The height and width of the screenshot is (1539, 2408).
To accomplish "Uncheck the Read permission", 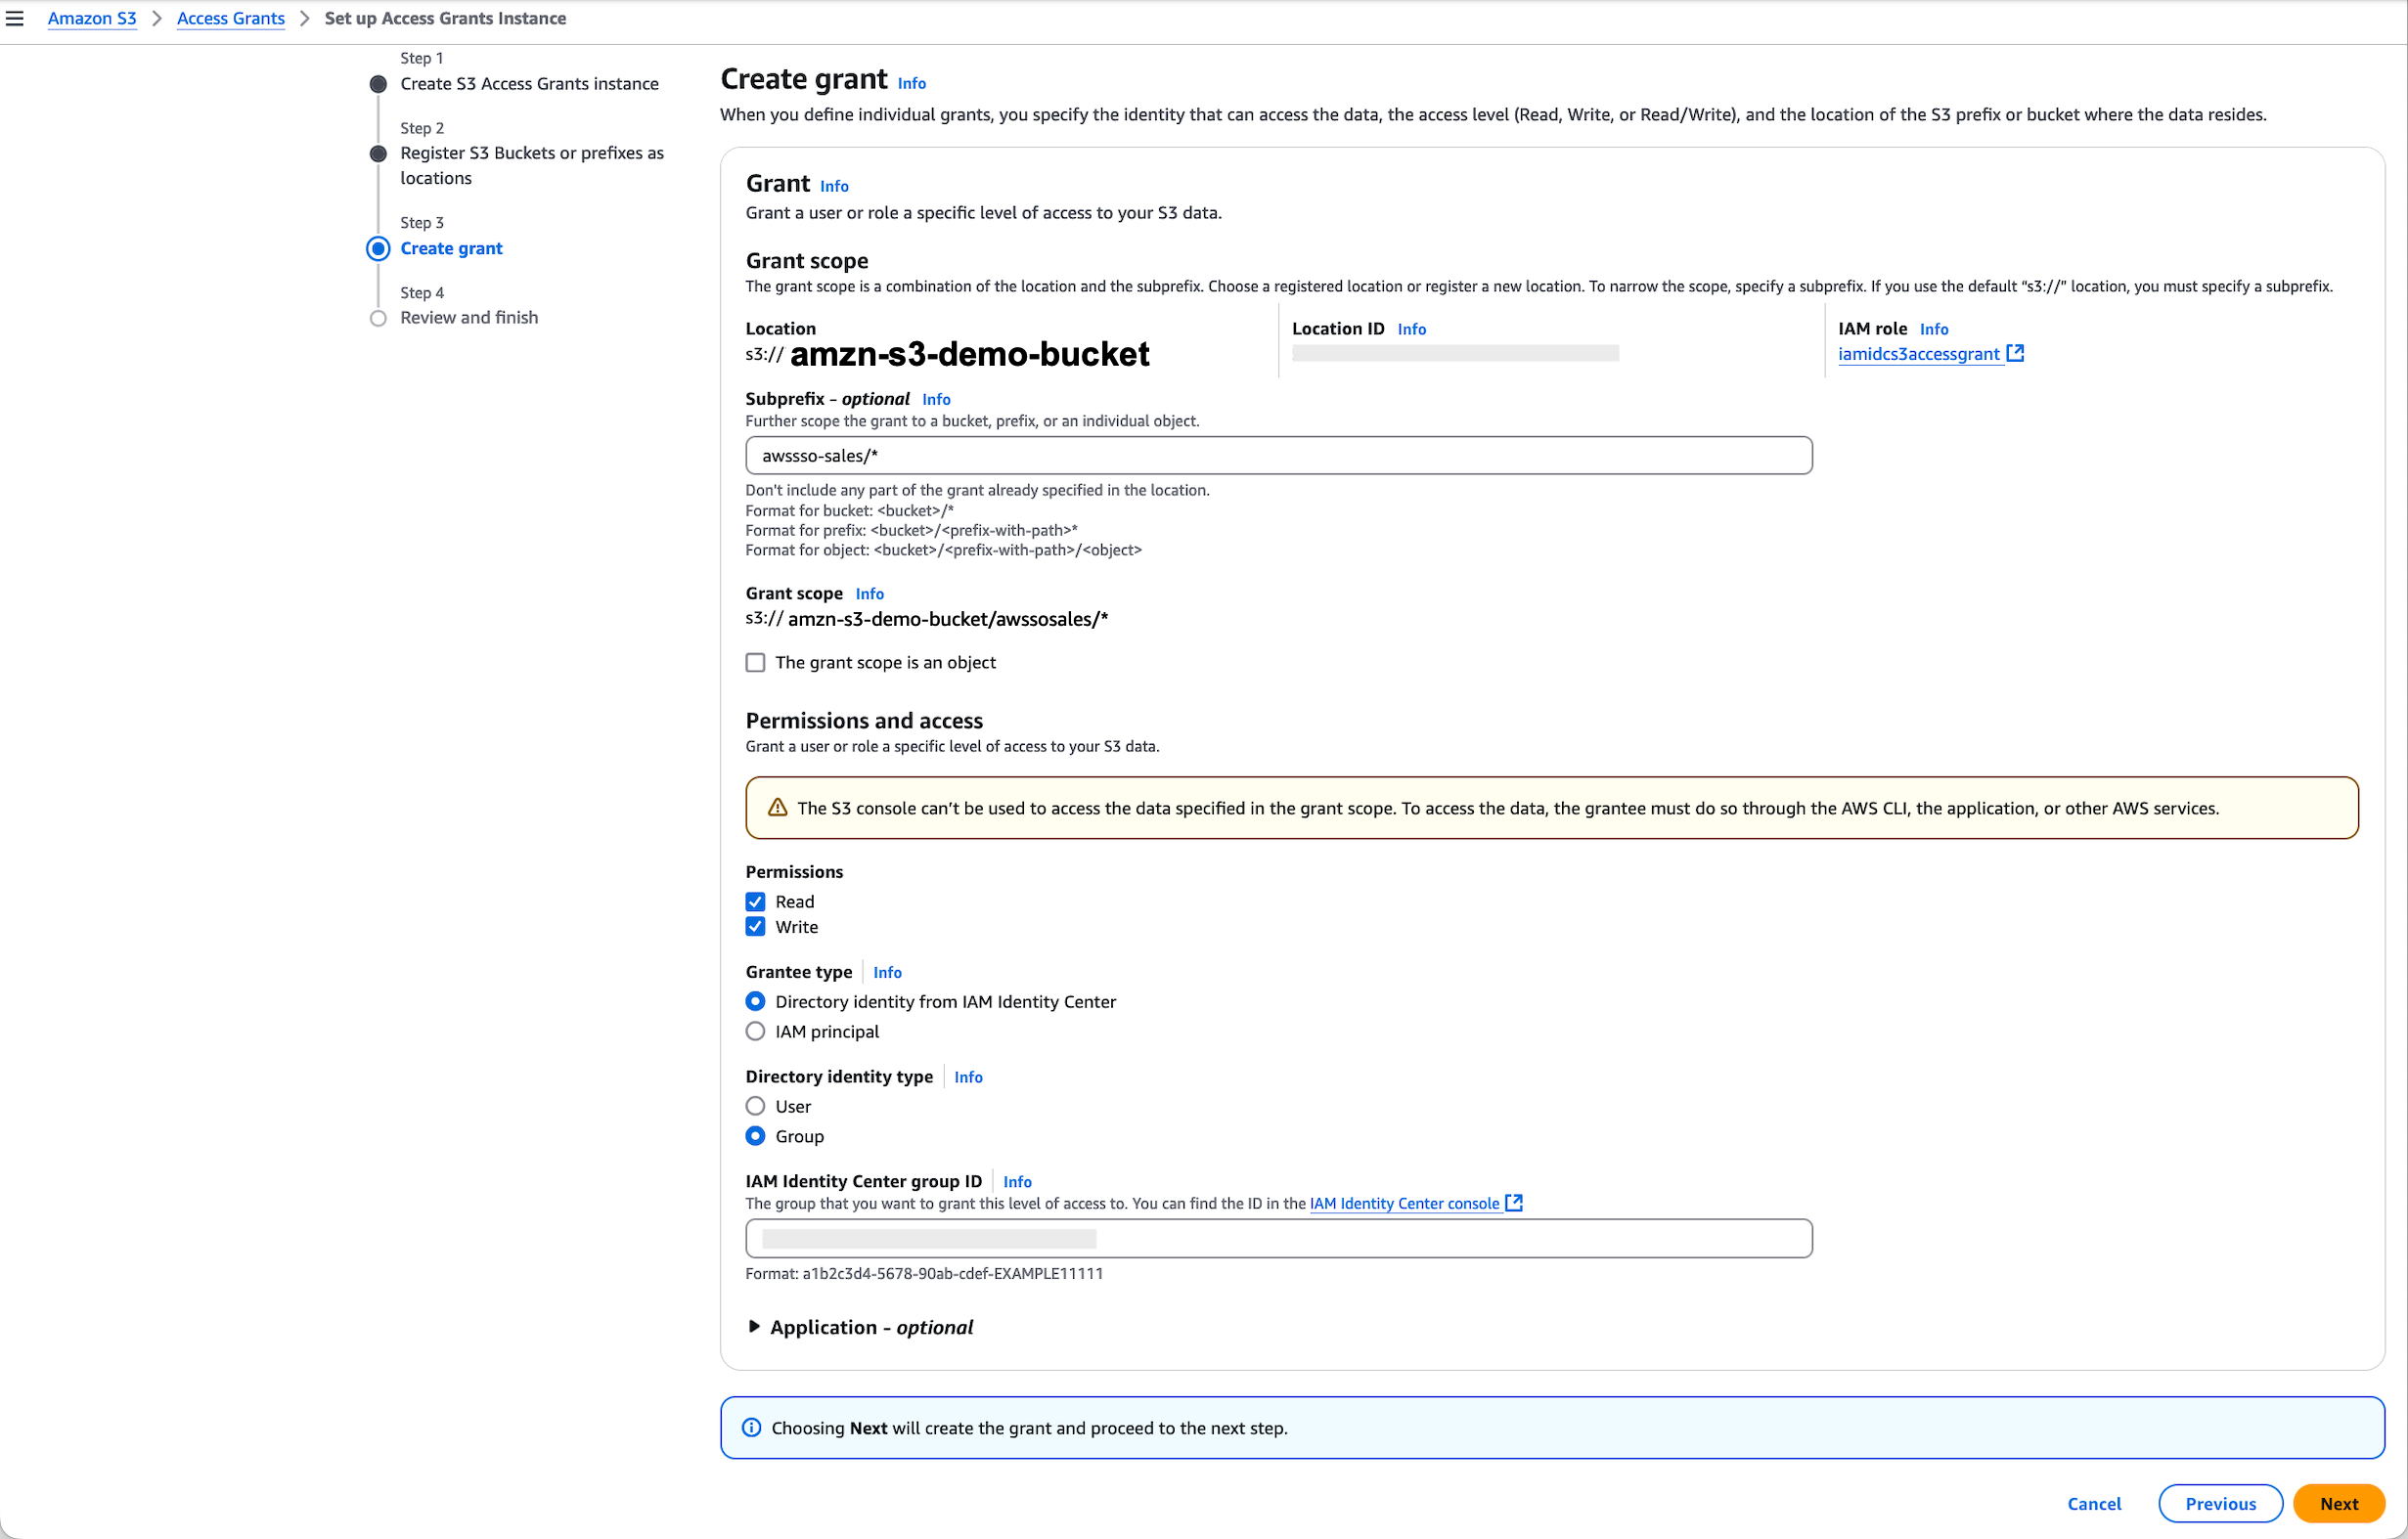I will point(755,901).
